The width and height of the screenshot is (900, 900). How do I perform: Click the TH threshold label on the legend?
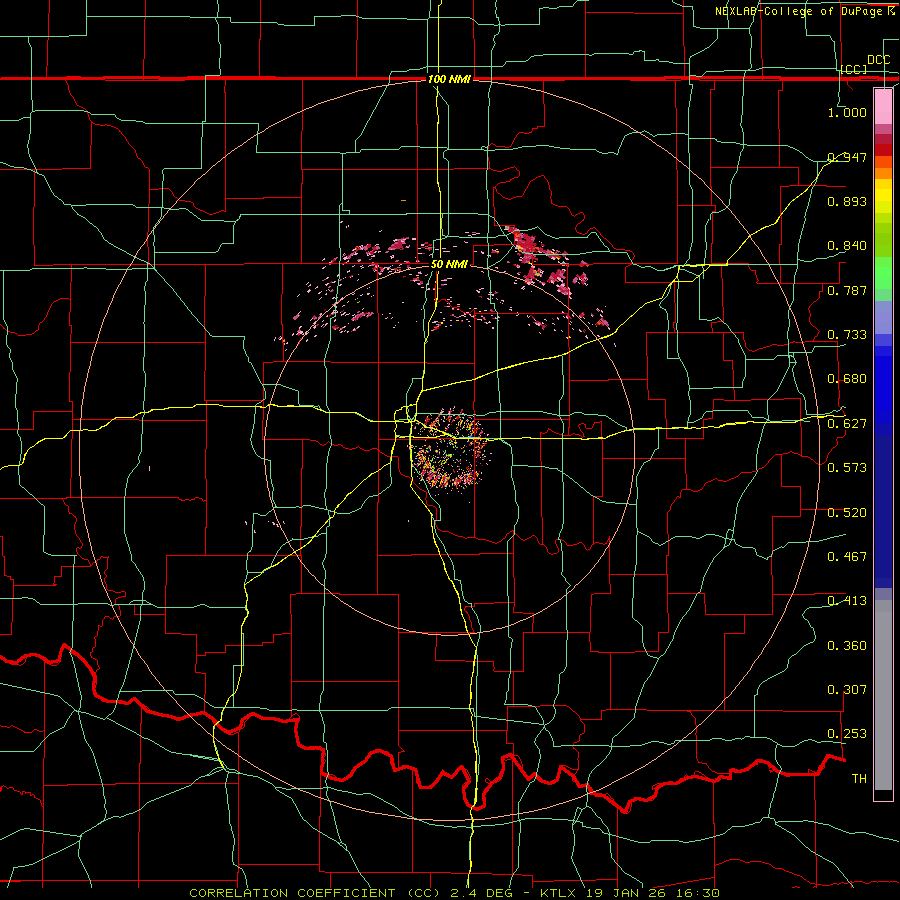click(x=859, y=778)
